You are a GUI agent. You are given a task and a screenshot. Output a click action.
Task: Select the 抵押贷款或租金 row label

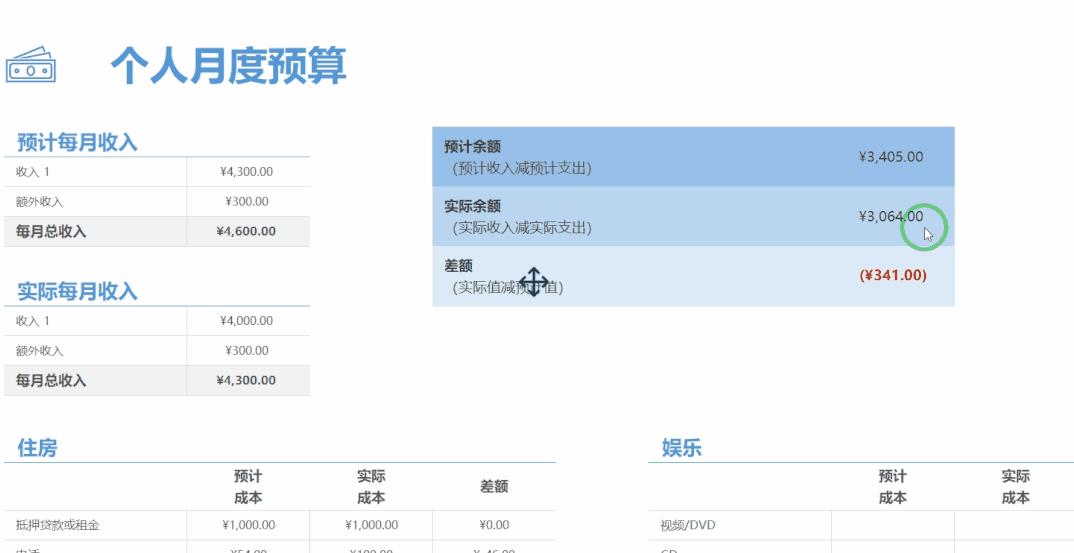[x=58, y=525]
